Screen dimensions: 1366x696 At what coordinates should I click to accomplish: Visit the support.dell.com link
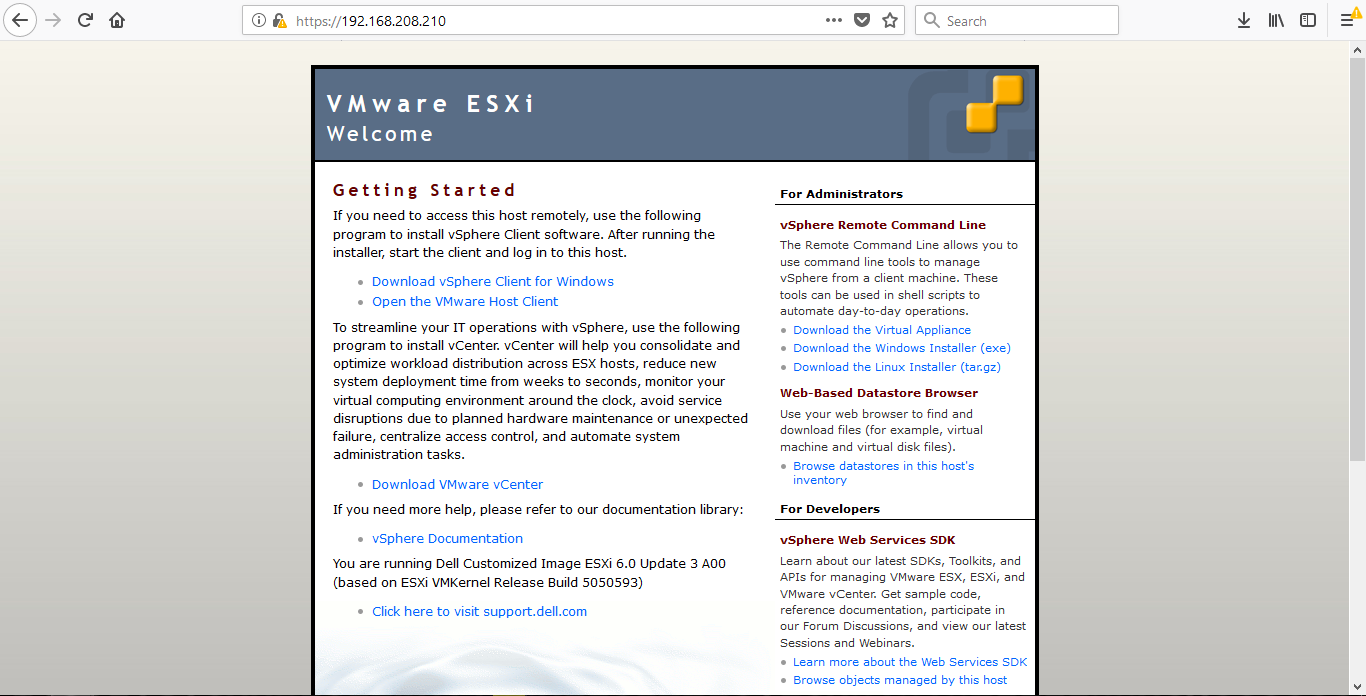tap(479, 612)
